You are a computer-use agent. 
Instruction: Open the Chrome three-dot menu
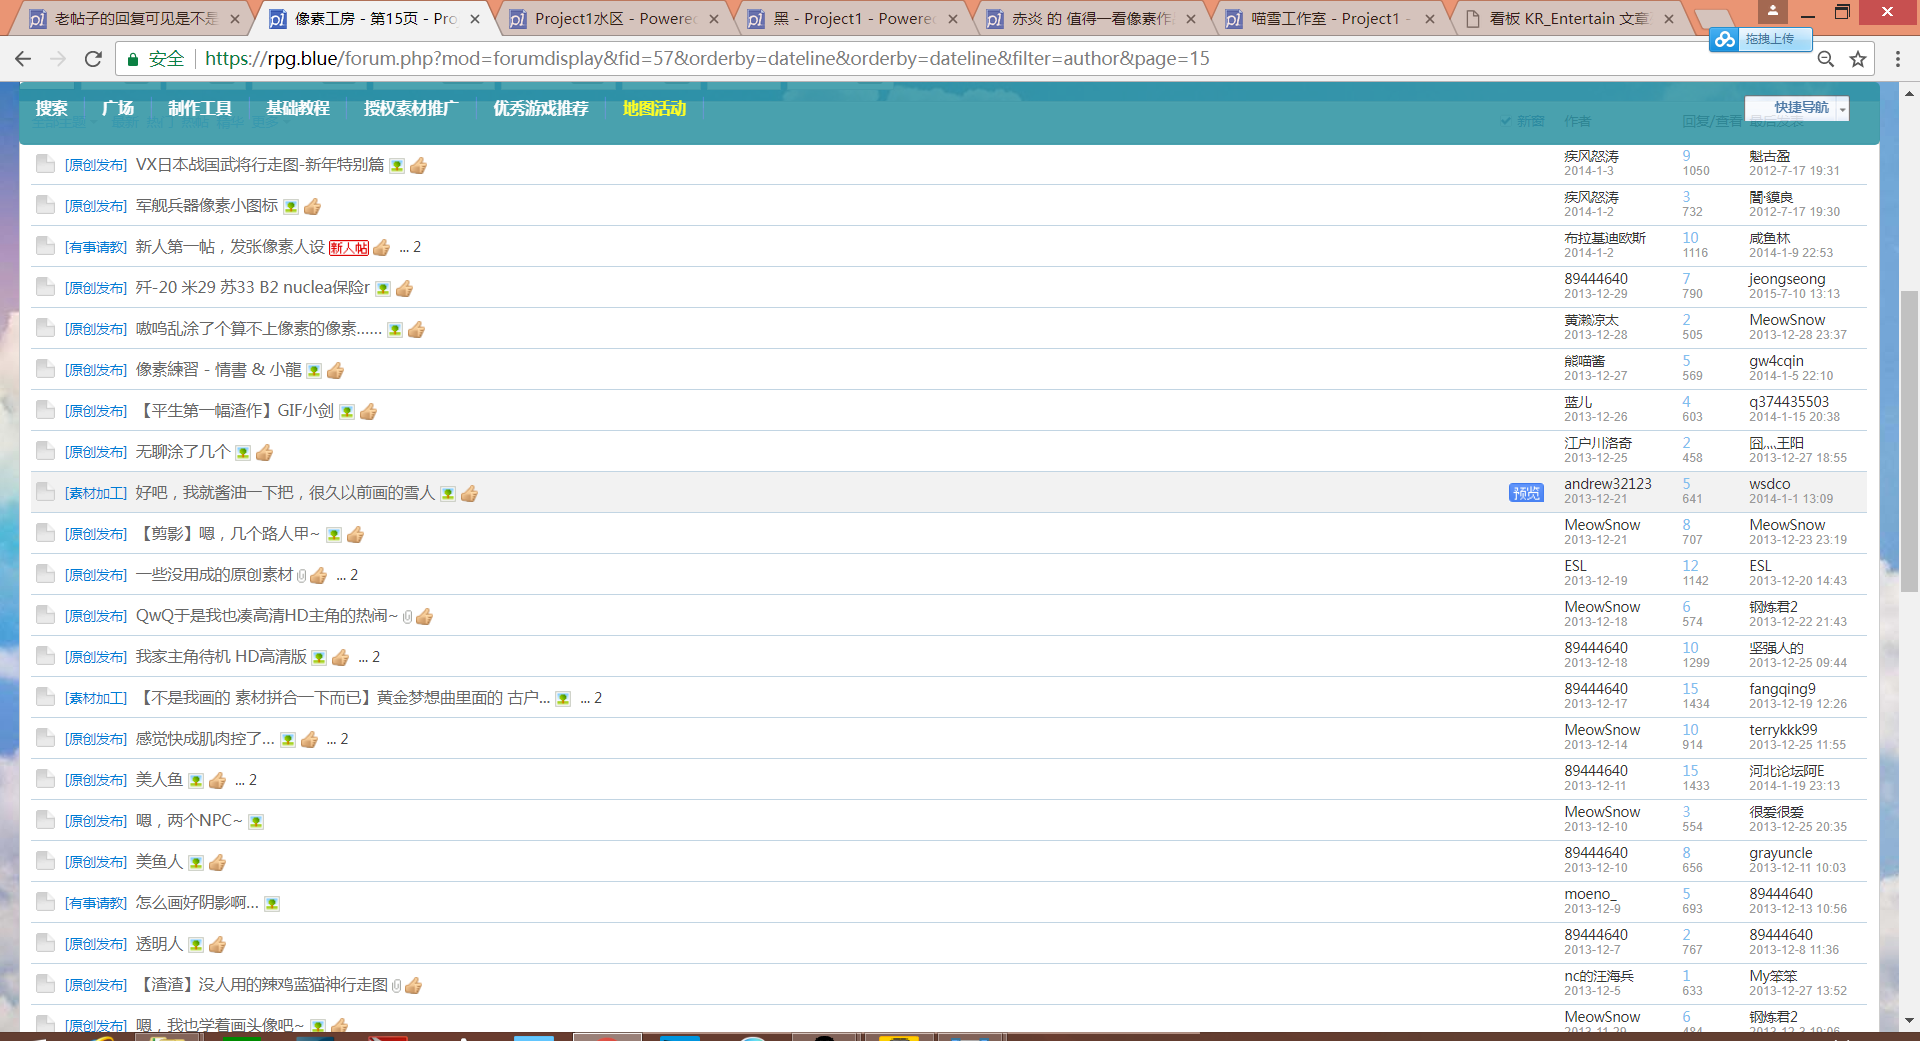click(1898, 59)
